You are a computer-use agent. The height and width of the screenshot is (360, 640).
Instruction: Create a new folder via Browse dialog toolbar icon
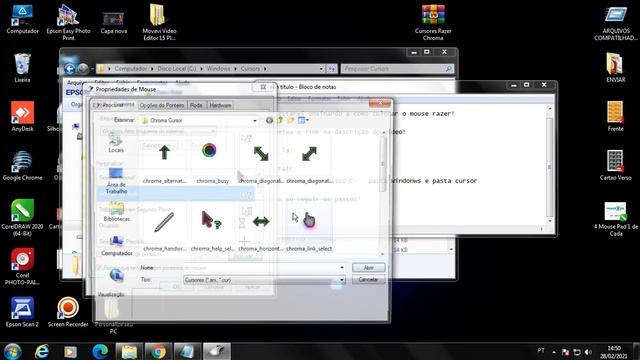click(291, 120)
